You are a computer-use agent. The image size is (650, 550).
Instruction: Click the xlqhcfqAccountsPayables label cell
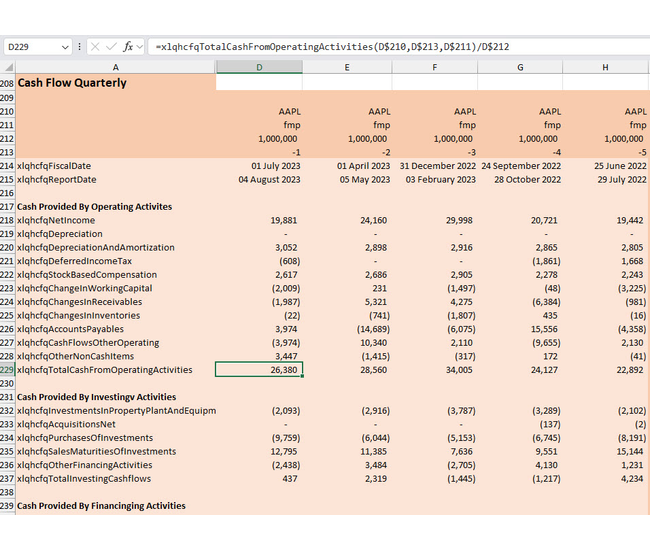[116, 329]
